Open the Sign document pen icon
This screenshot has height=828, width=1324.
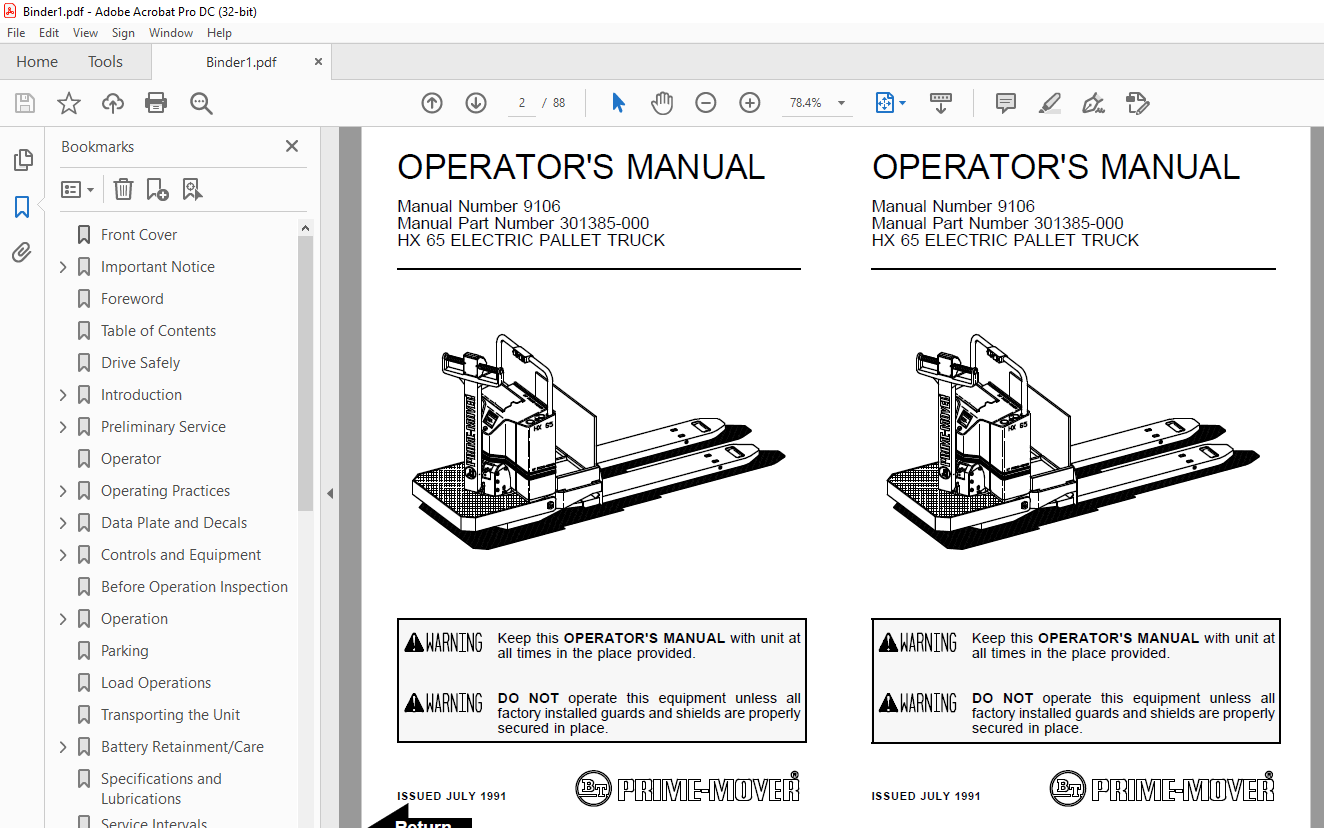click(x=1093, y=103)
